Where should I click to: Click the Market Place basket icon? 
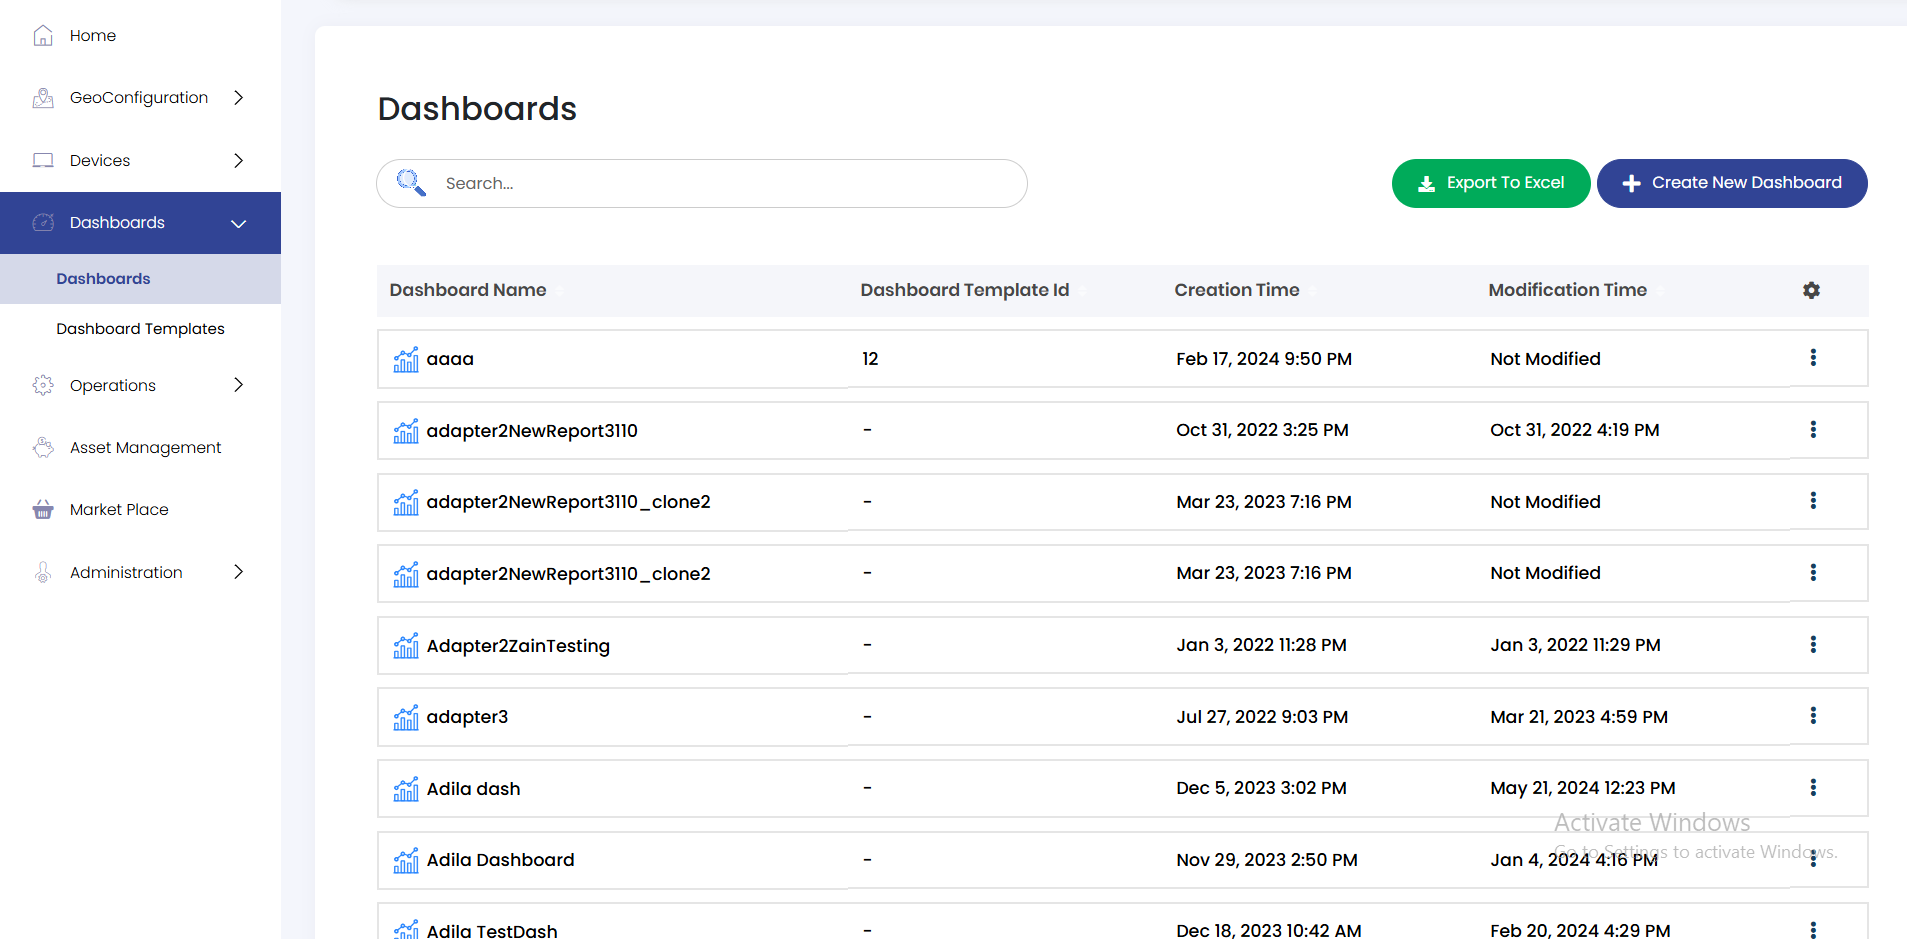point(43,510)
